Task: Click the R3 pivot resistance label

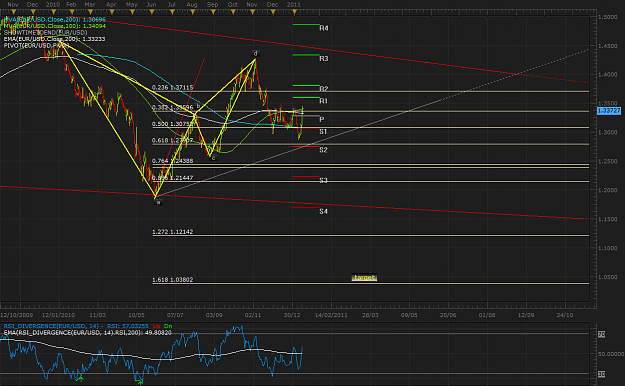Action: pos(324,59)
